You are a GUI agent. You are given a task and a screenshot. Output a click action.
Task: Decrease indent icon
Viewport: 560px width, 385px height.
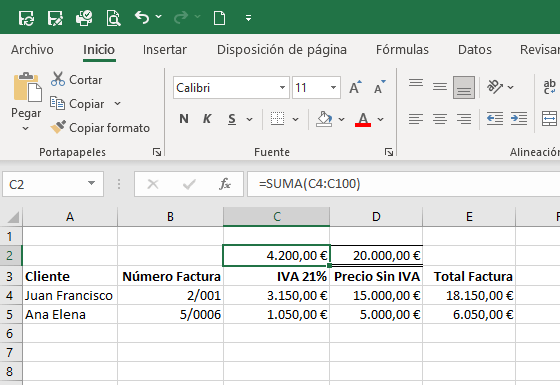(495, 119)
